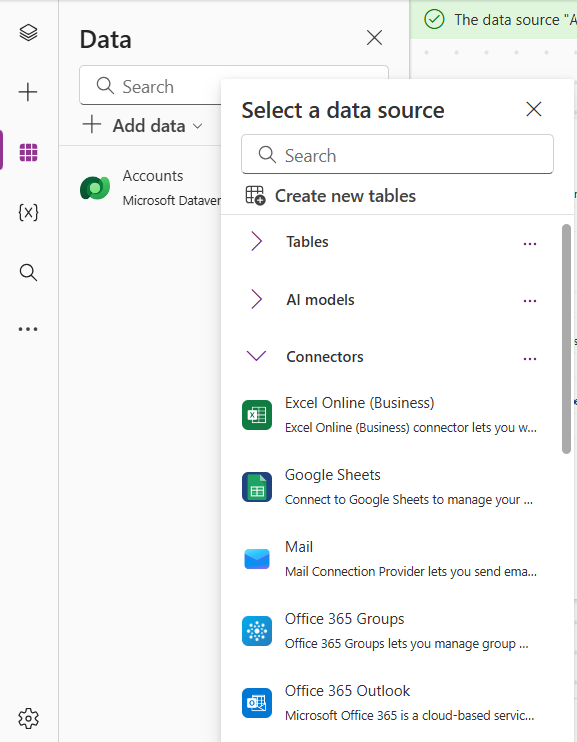Click the 'Microsoft Office 365 is a cloud-based' description

click(x=409, y=715)
